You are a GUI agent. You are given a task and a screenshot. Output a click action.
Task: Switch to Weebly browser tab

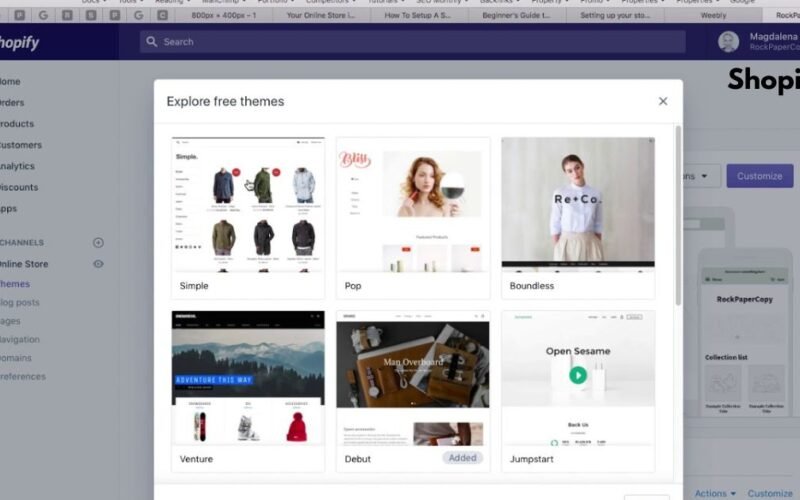coord(713,15)
